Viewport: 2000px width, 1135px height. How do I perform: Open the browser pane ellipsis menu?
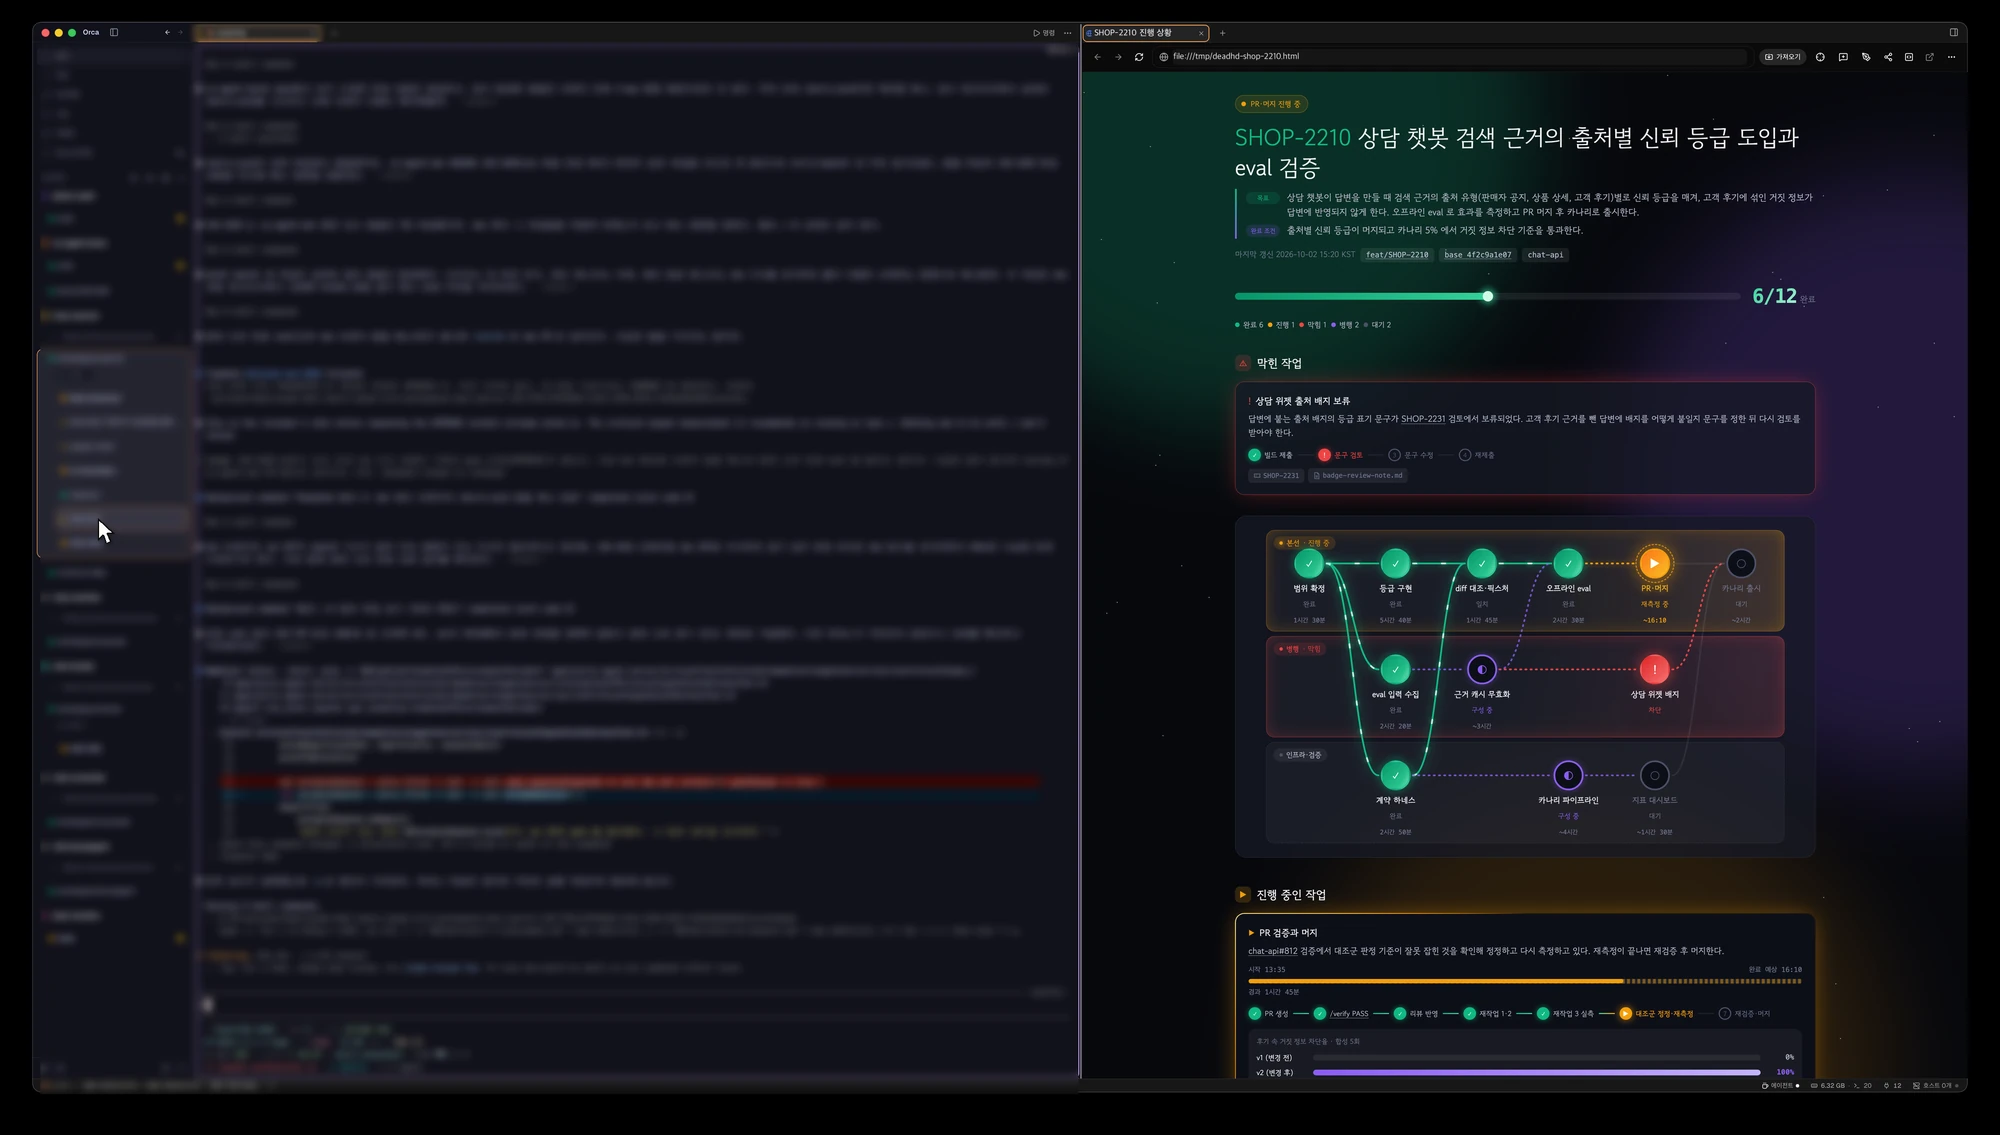pyautogui.click(x=1951, y=57)
